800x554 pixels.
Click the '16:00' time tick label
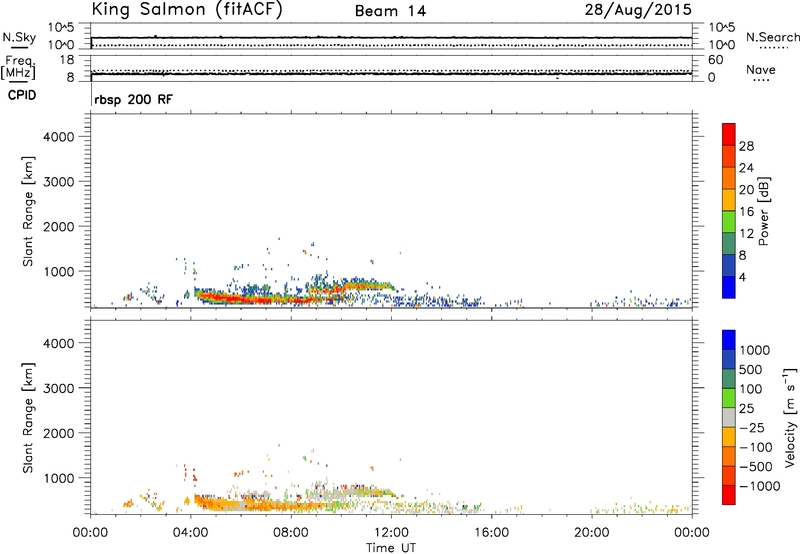pos(491,533)
